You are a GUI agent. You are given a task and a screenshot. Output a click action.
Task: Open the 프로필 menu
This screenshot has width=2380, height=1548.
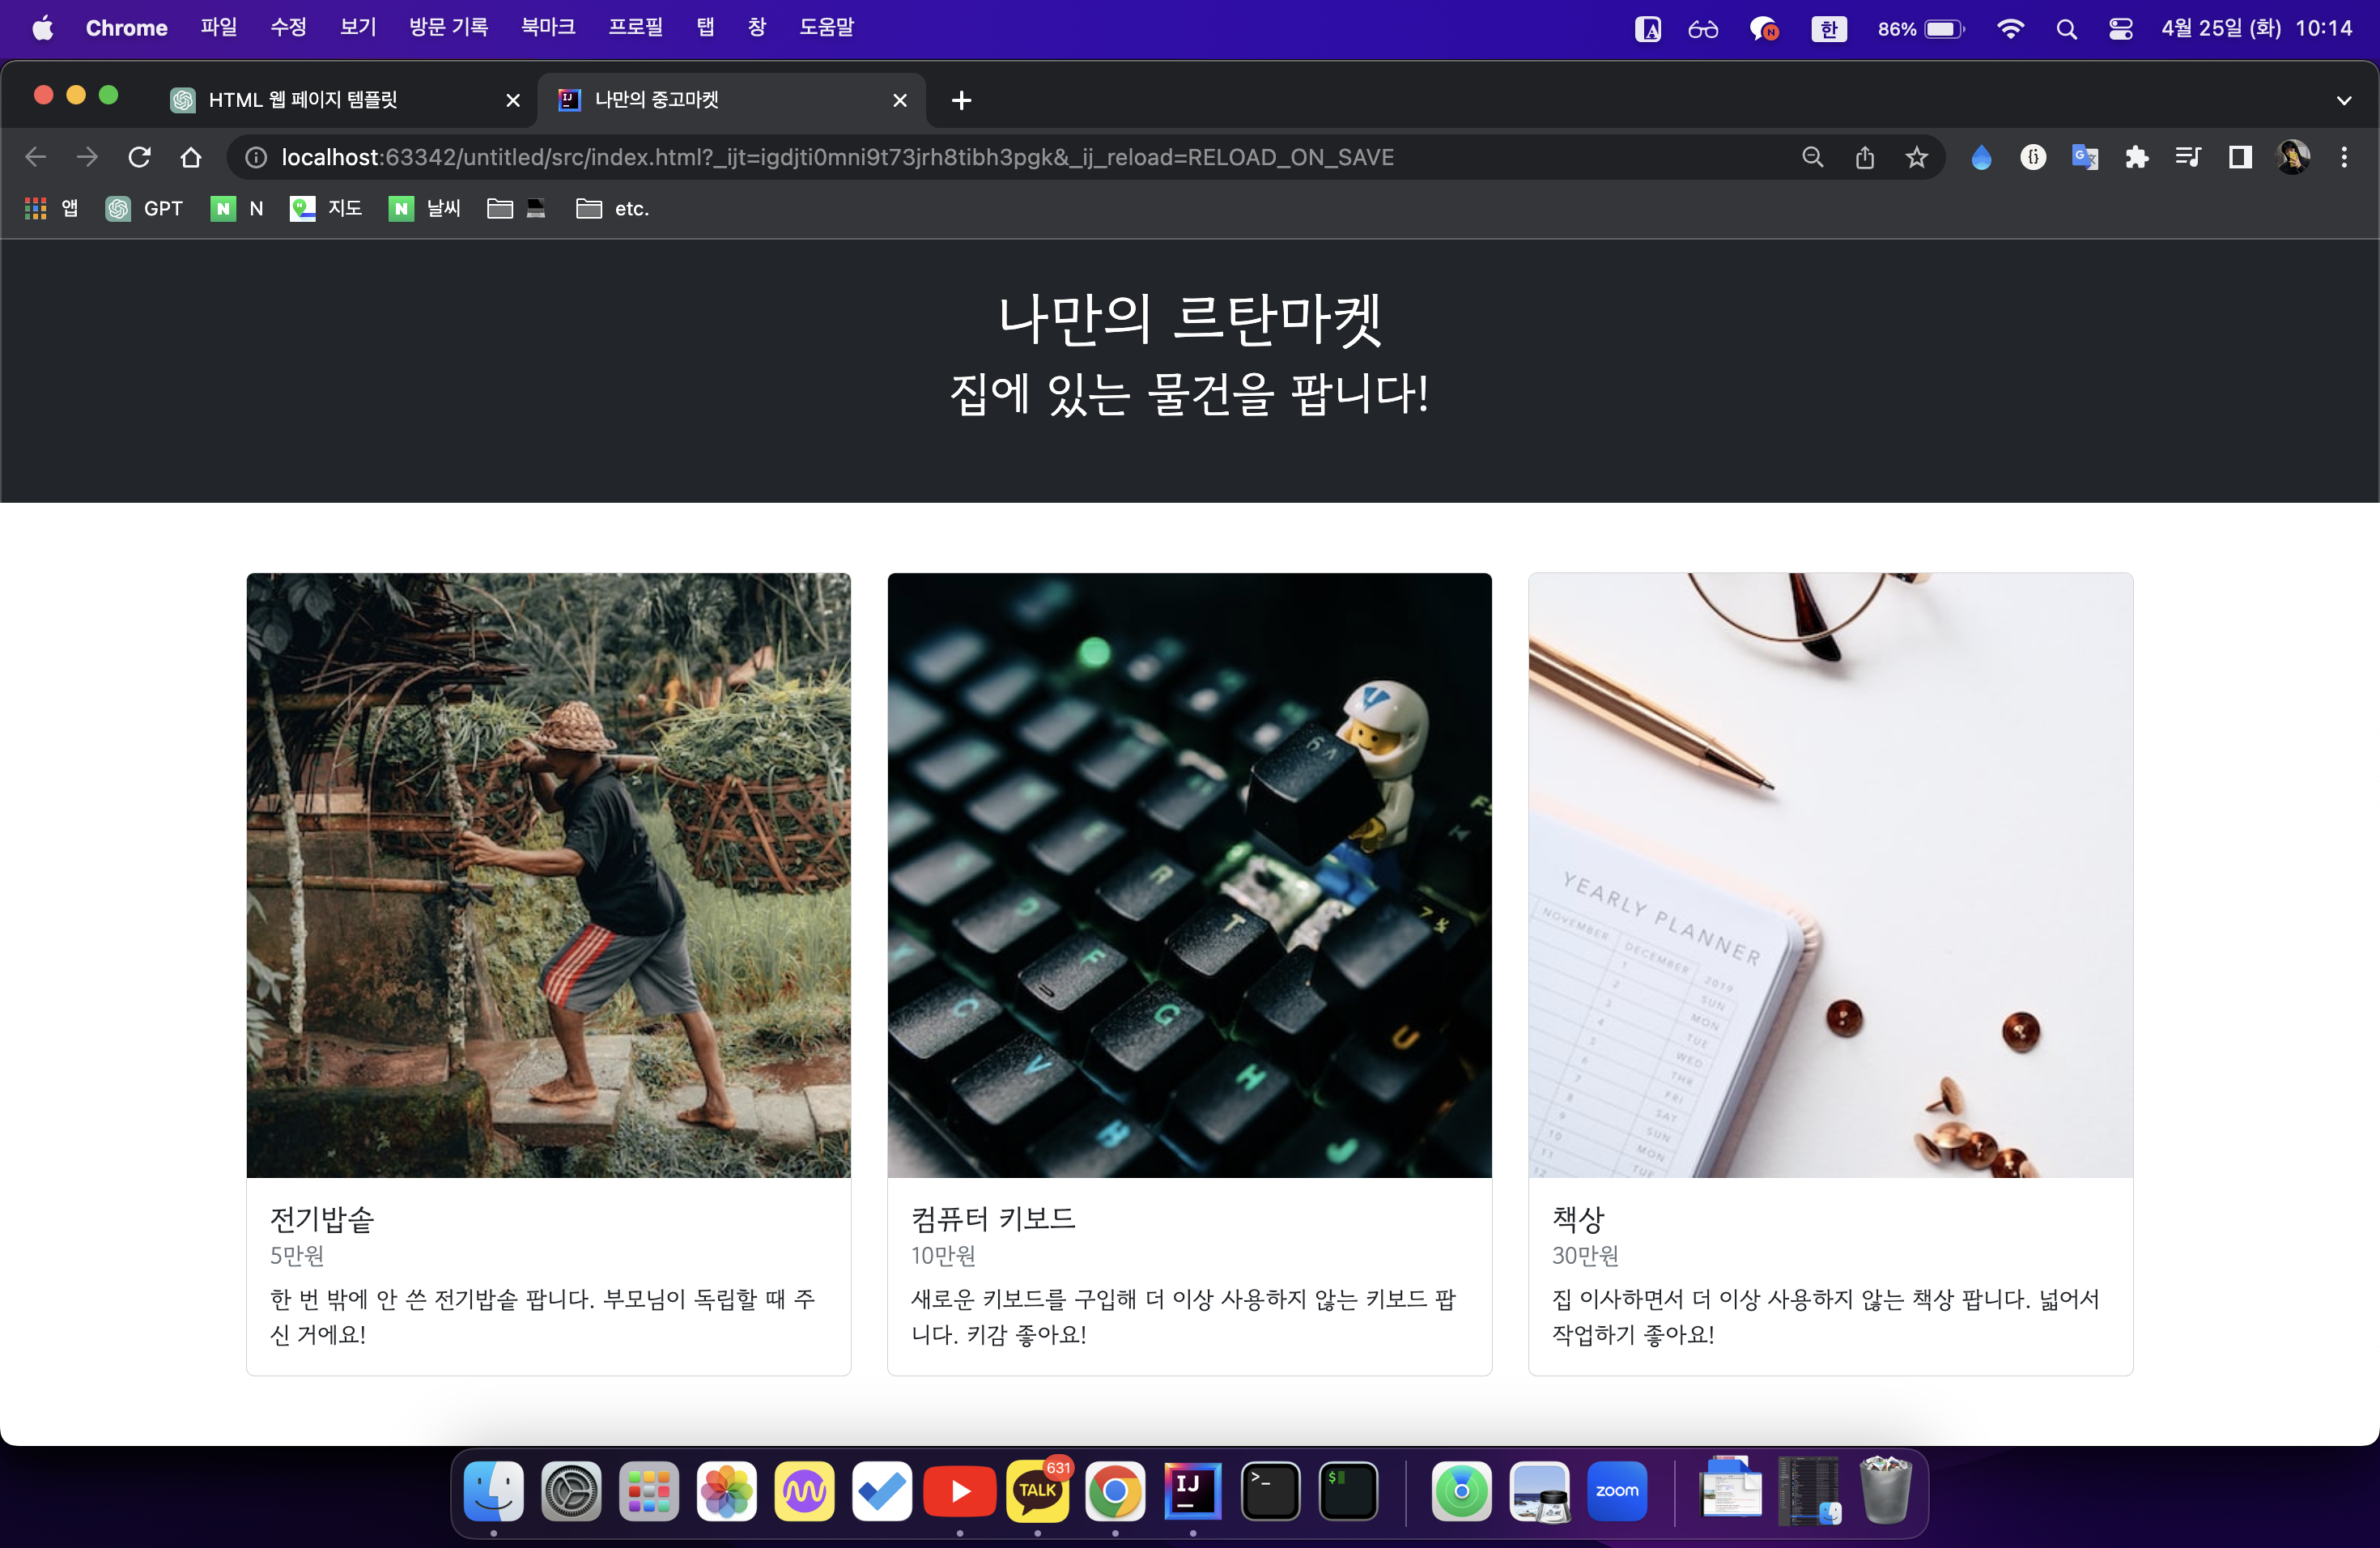click(636, 28)
